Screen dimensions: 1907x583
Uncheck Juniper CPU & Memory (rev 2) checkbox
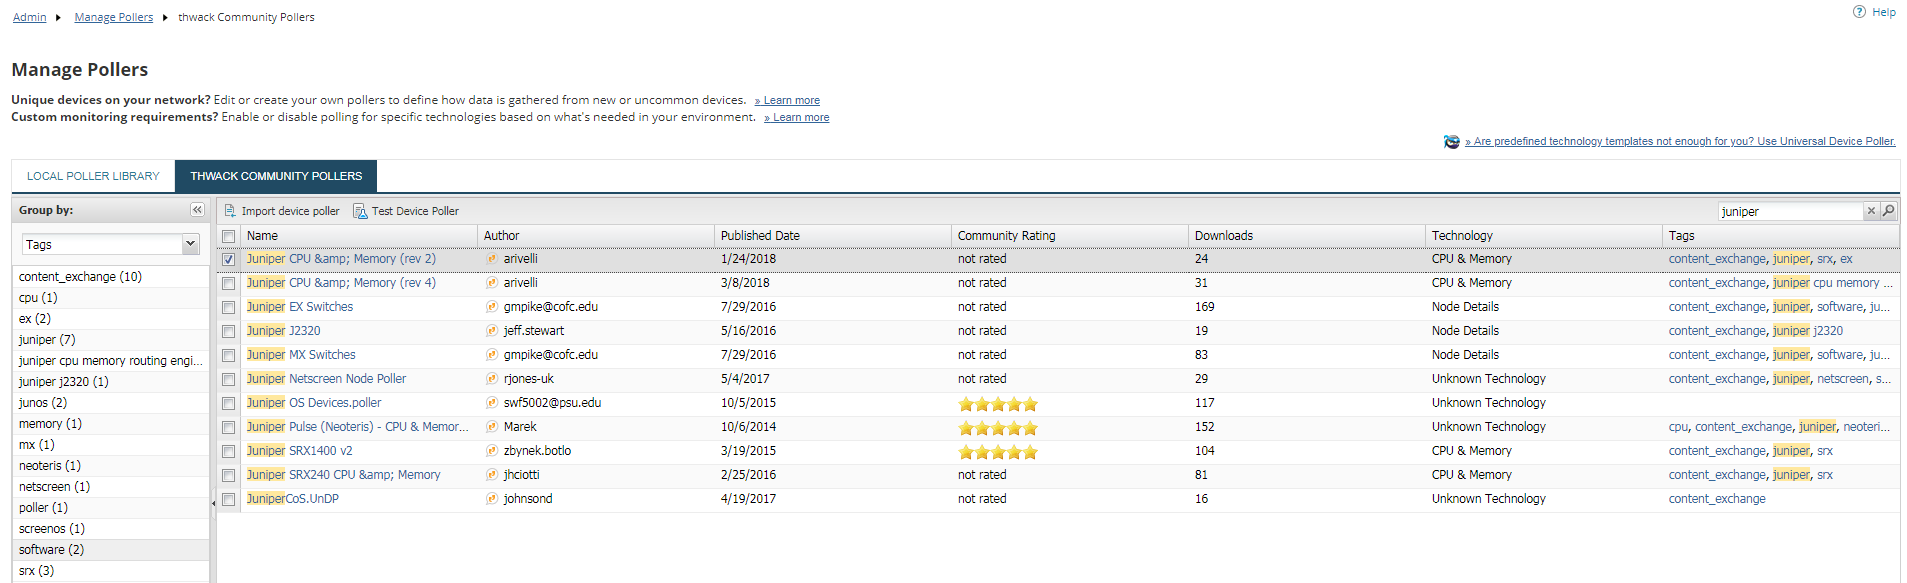pos(229,259)
